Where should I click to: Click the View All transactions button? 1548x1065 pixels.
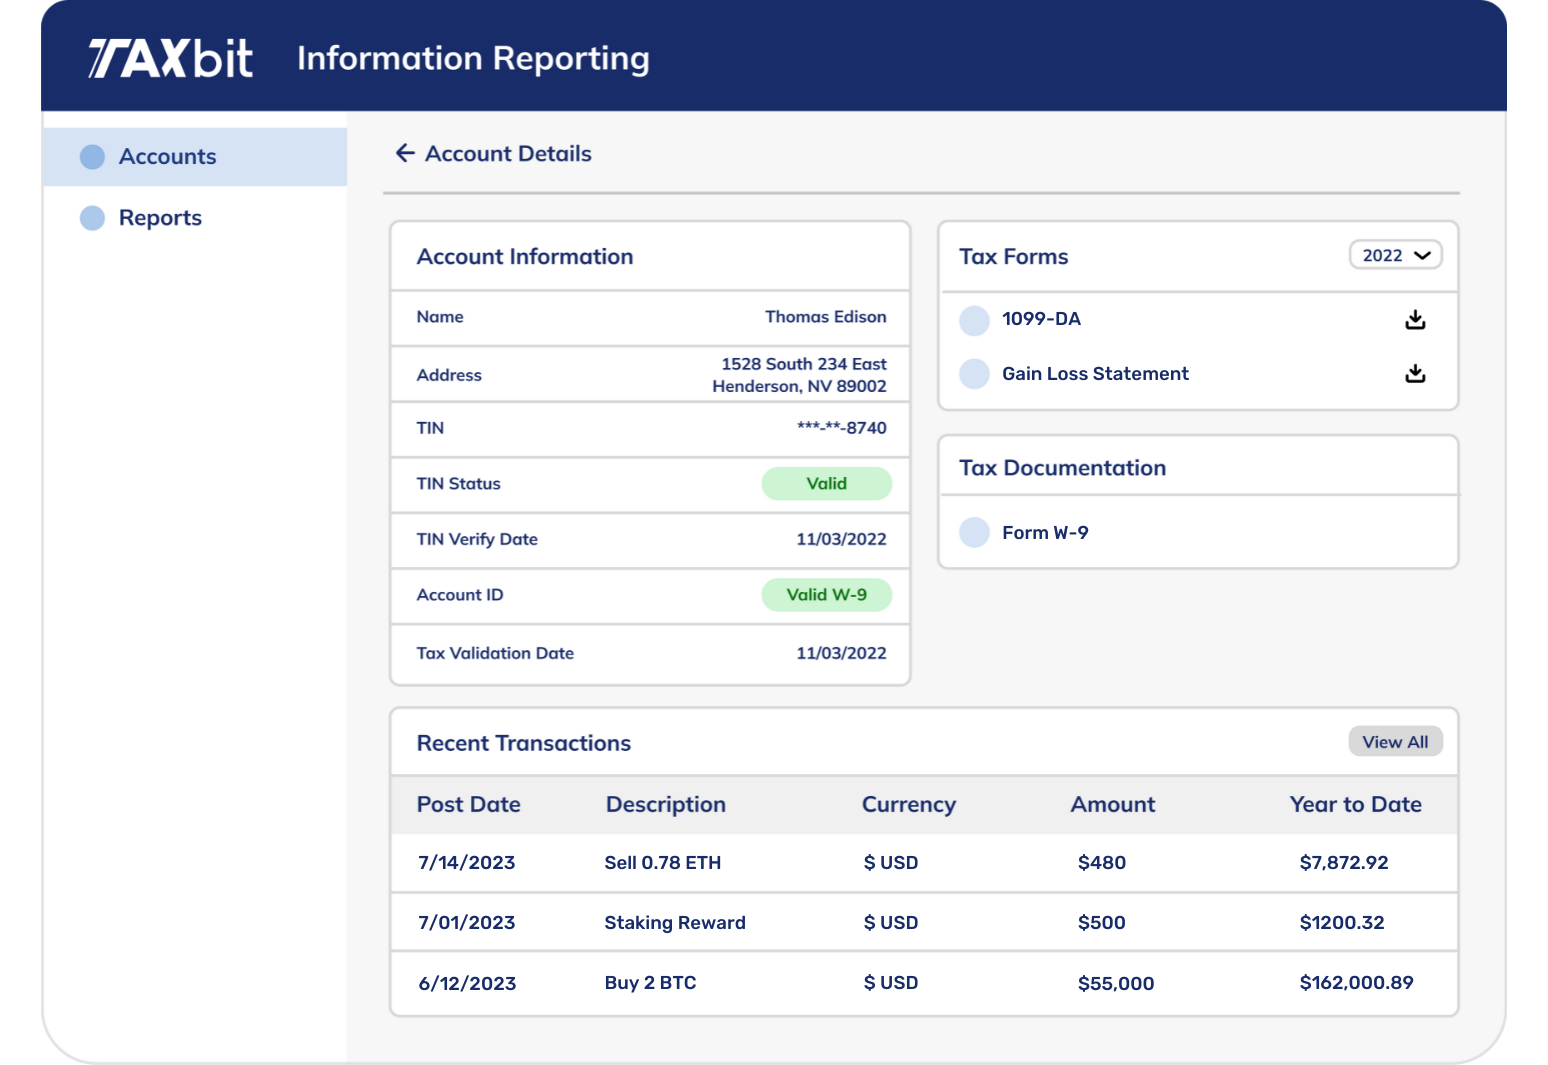(x=1395, y=741)
